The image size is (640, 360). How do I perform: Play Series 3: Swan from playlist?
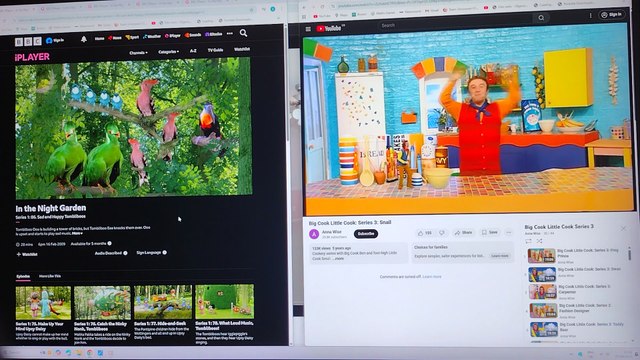576,274
